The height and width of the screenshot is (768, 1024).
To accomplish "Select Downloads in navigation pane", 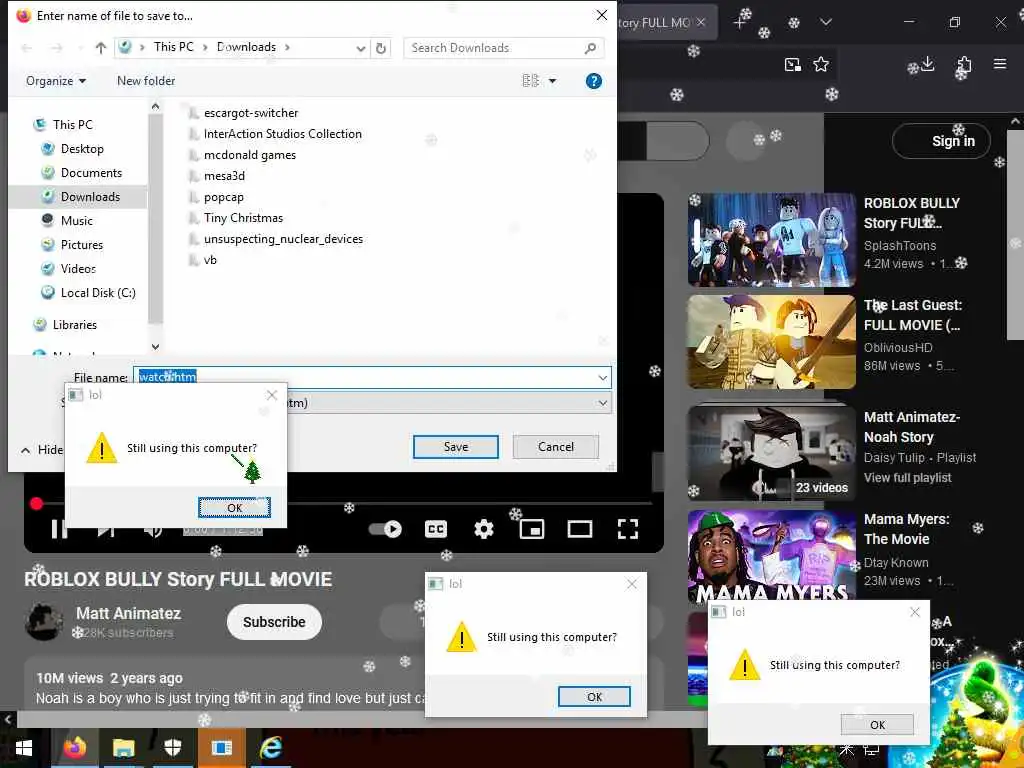I will tap(90, 197).
